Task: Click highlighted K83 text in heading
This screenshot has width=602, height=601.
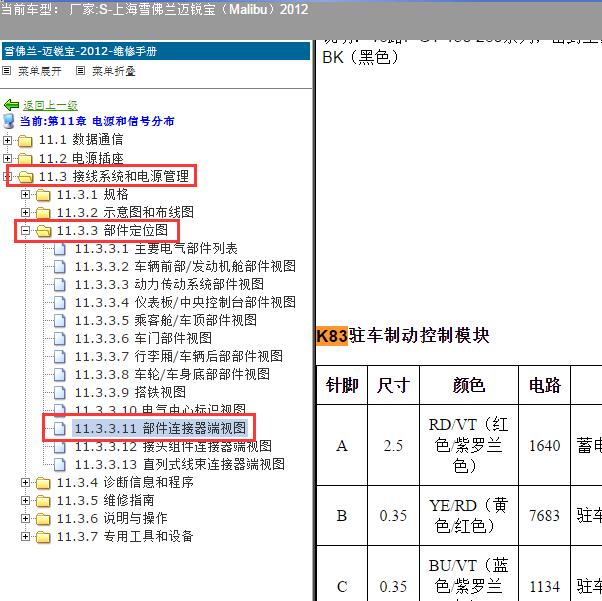Action: click(x=332, y=336)
